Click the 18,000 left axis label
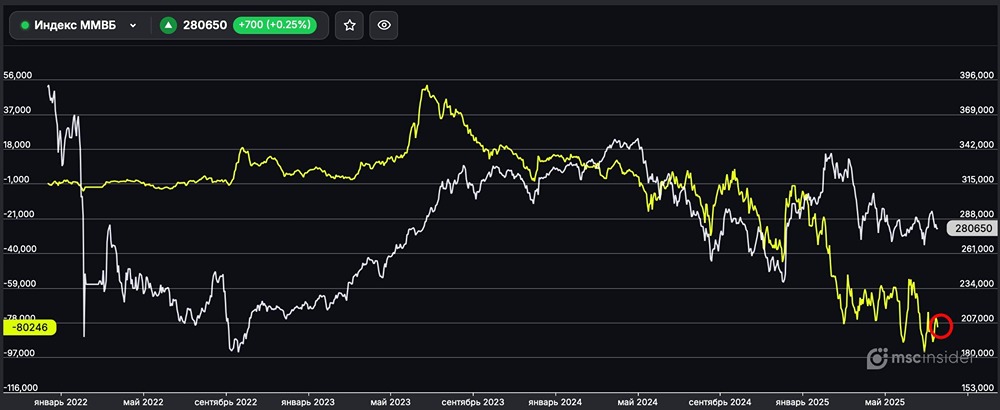 click(18, 145)
